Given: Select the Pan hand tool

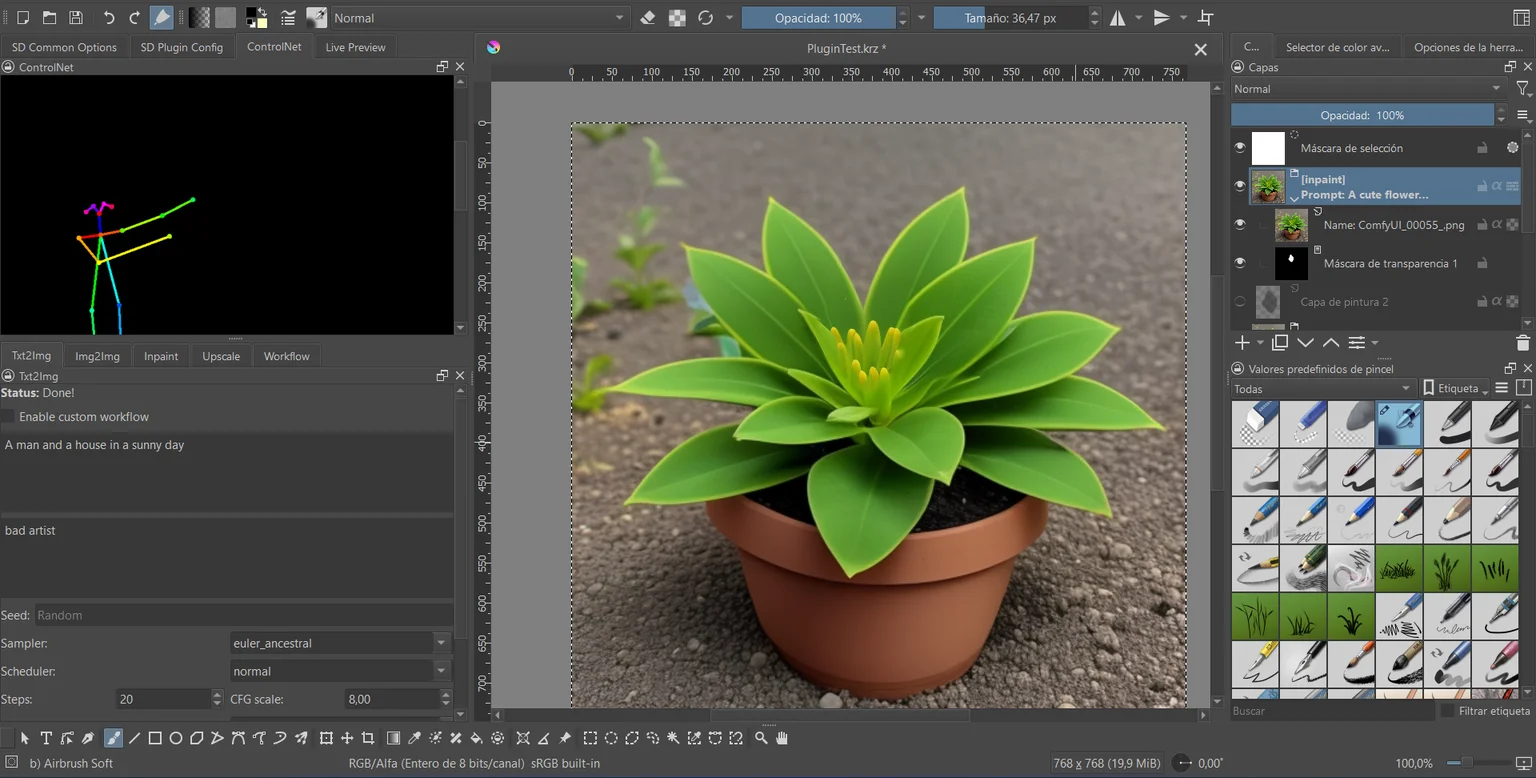Looking at the screenshot, I should coord(782,738).
